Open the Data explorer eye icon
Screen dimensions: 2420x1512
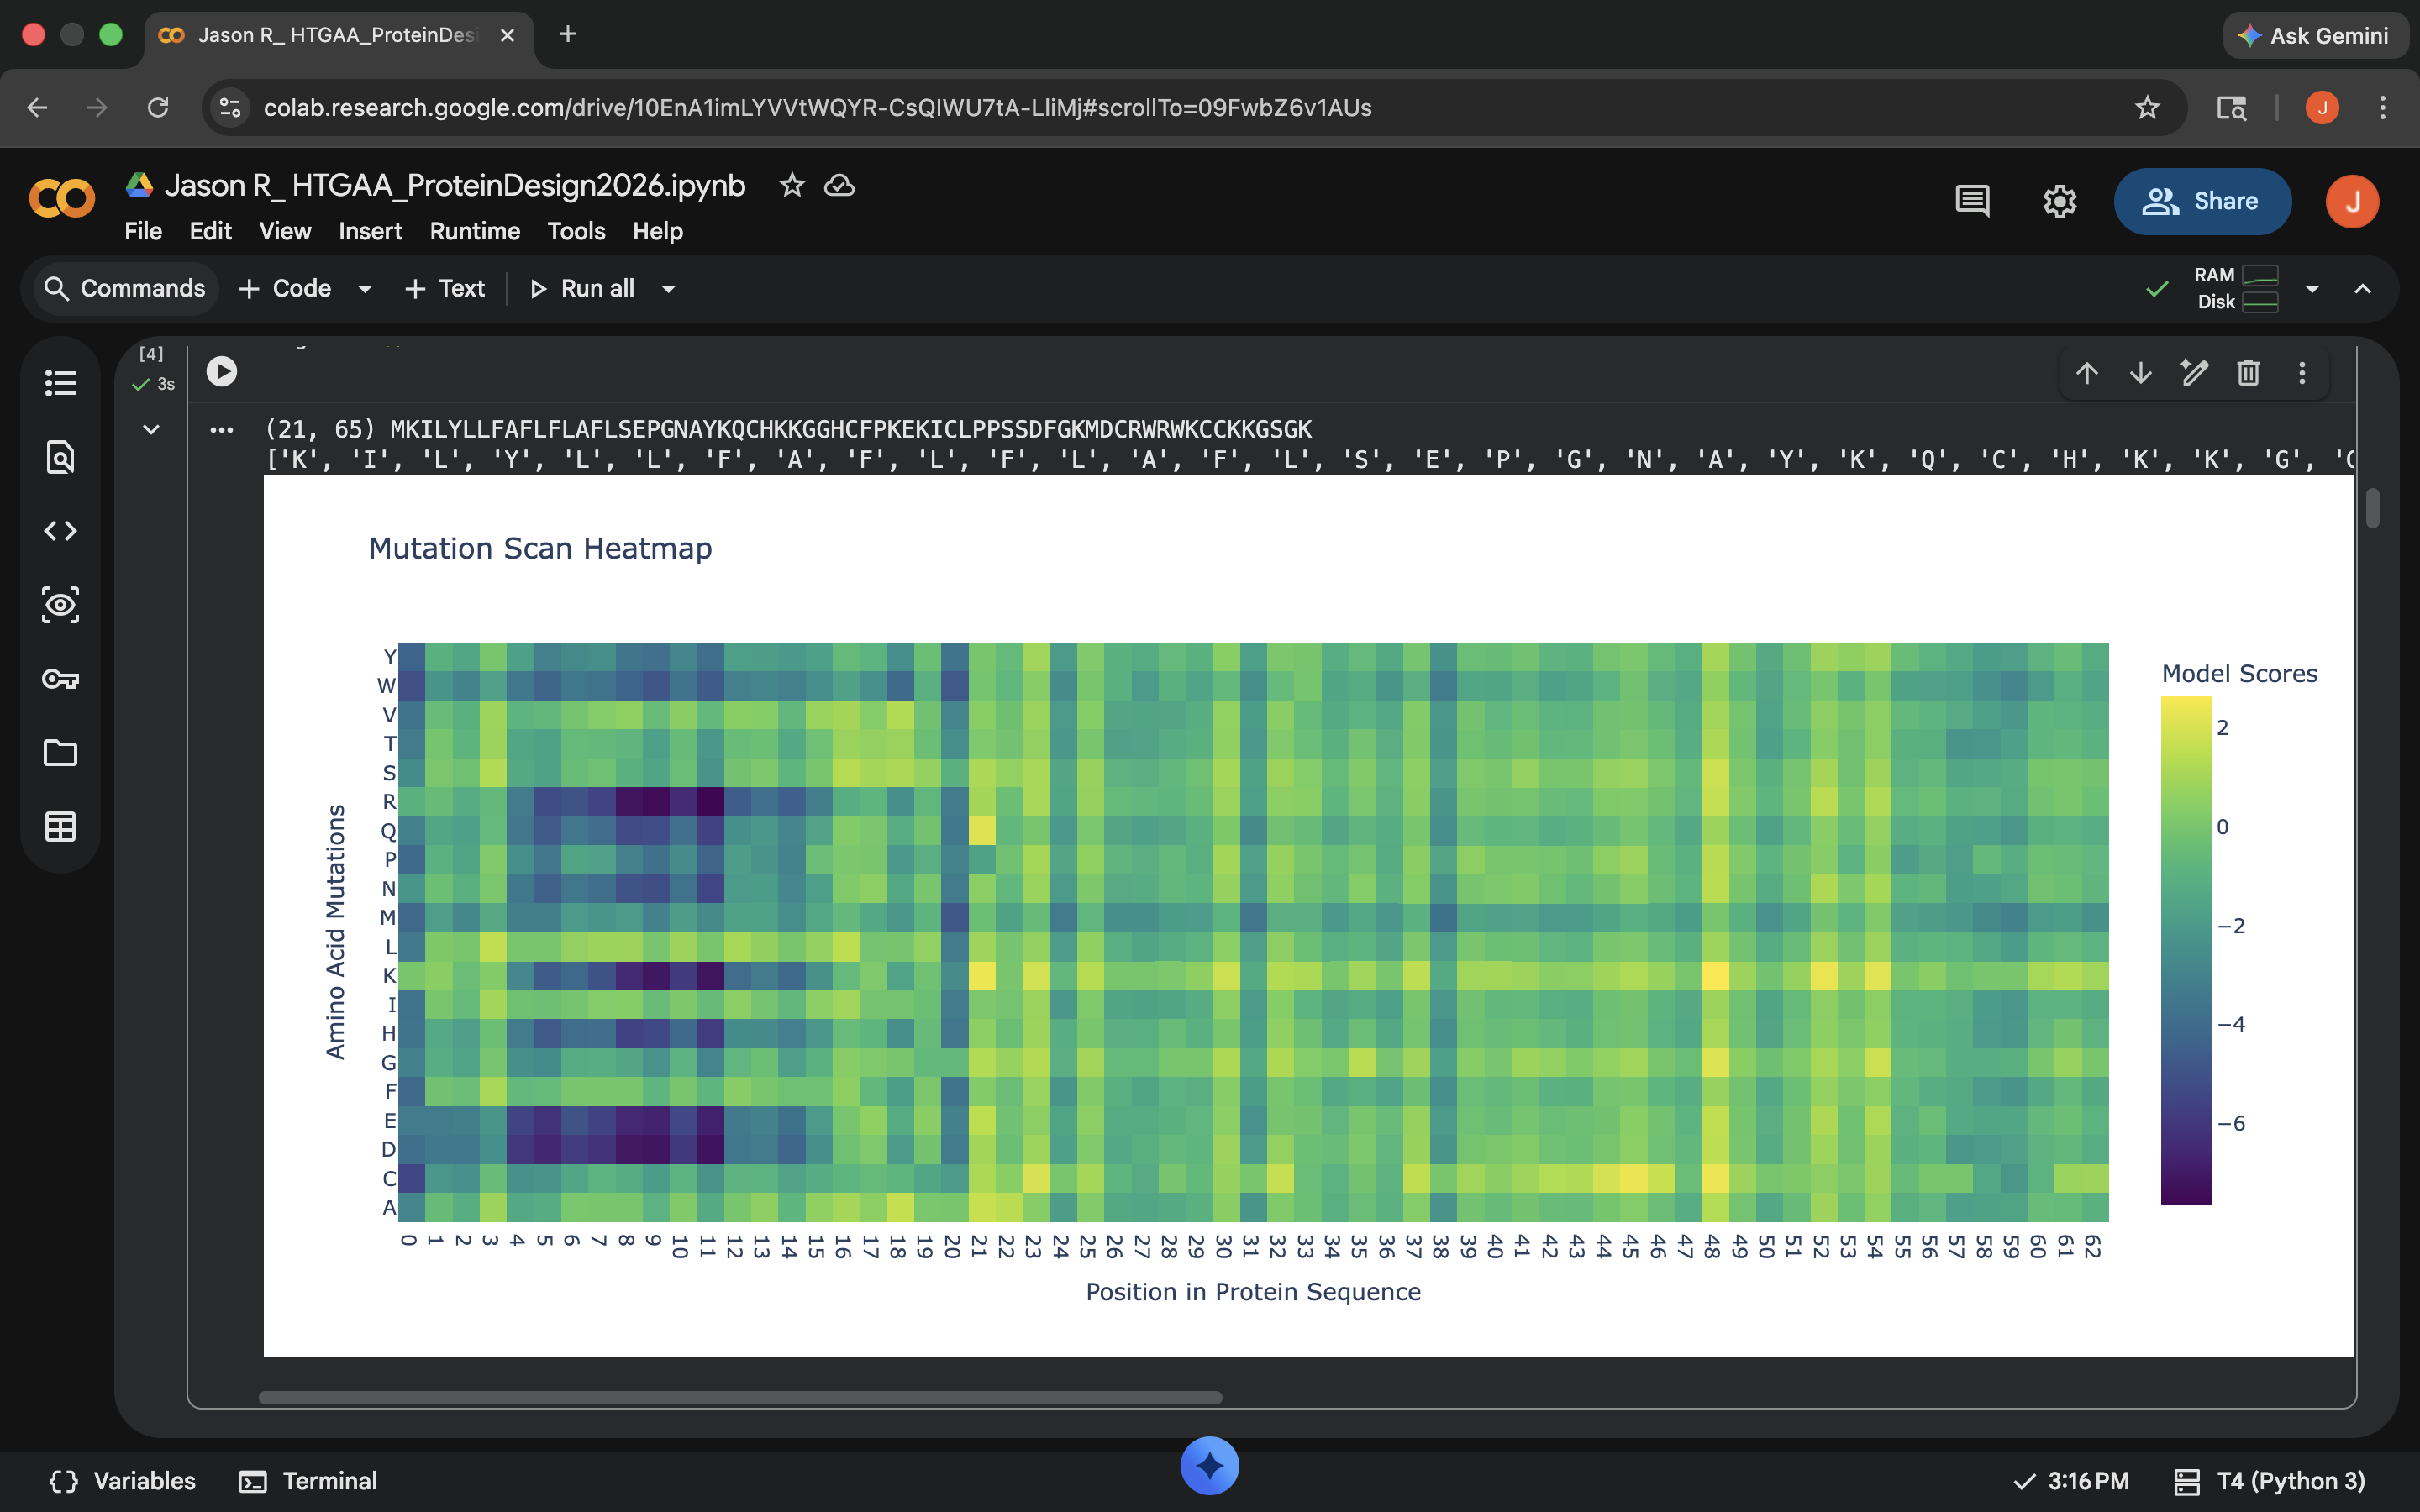point(60,605)
